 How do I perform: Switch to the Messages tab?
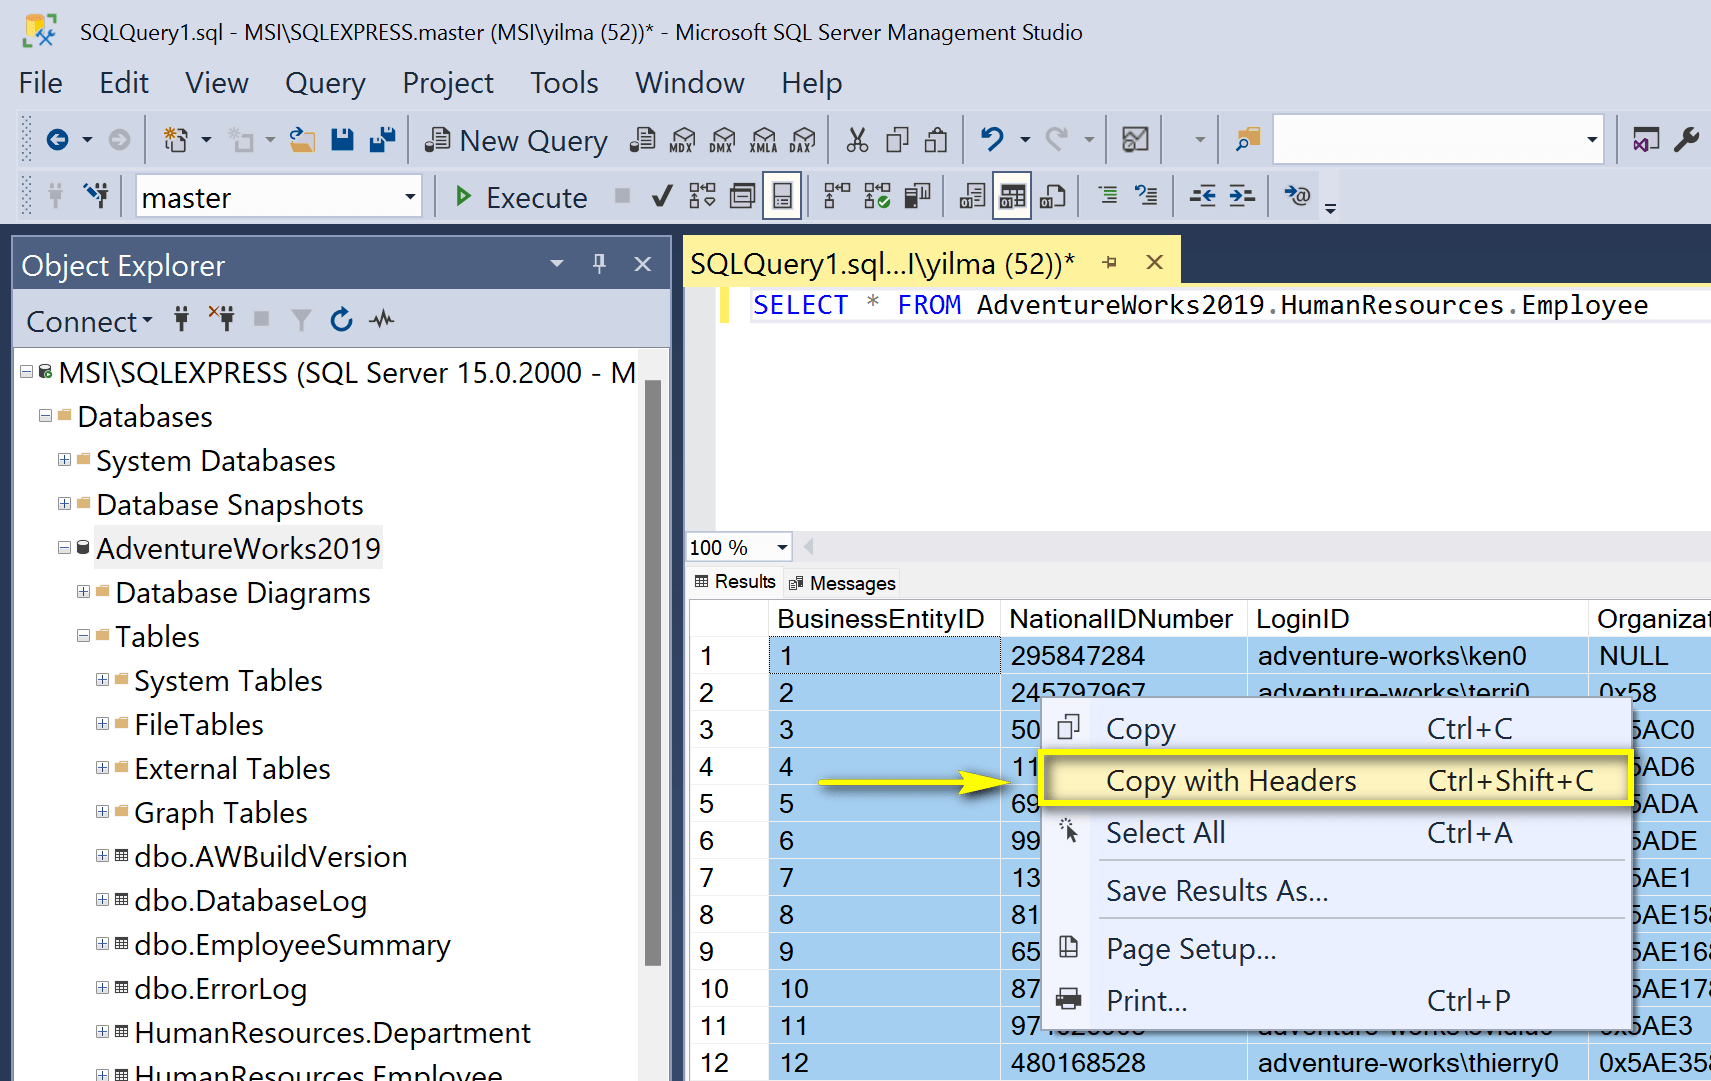tap(842, 583)
